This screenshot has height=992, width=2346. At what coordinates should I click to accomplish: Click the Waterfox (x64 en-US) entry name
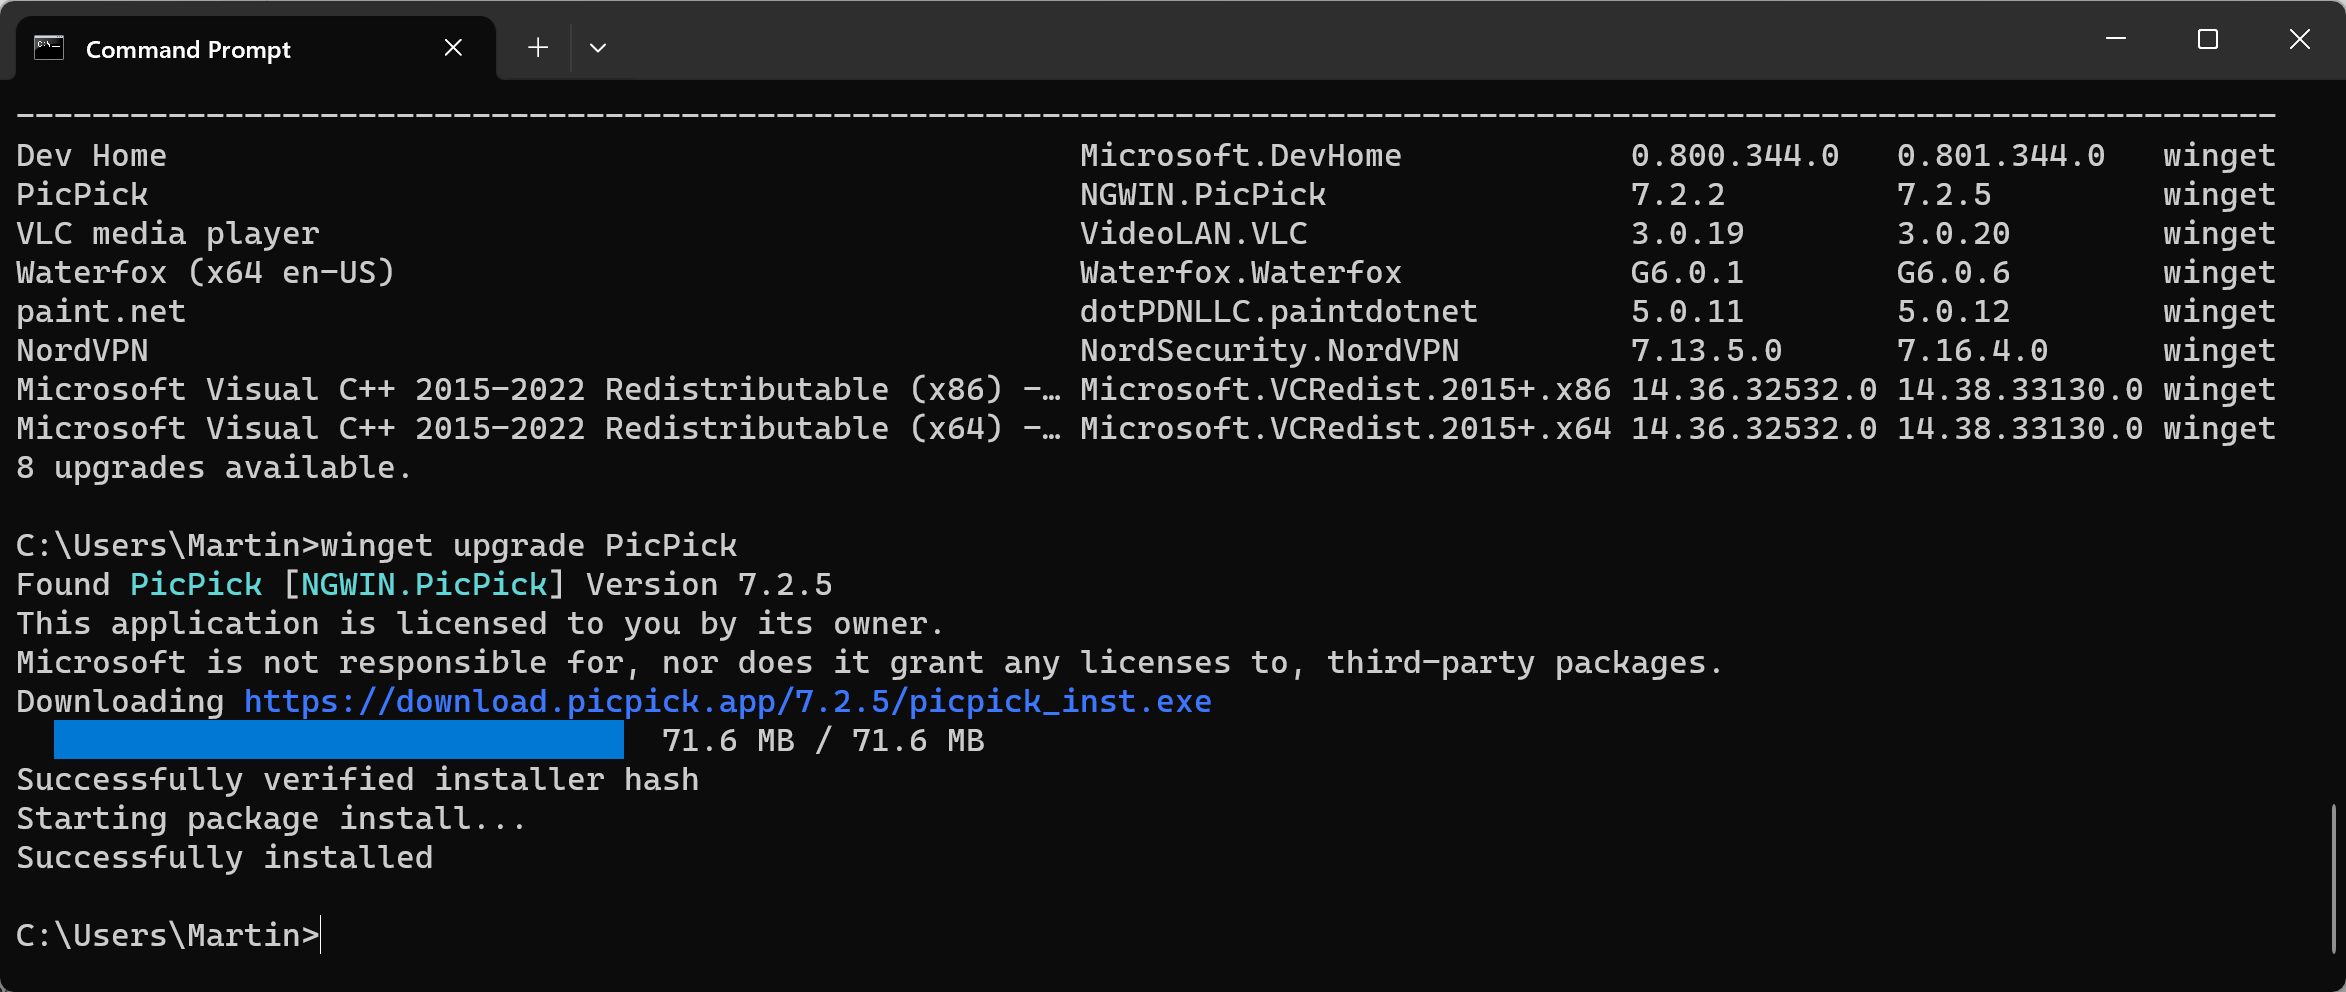tap(205, 273)
